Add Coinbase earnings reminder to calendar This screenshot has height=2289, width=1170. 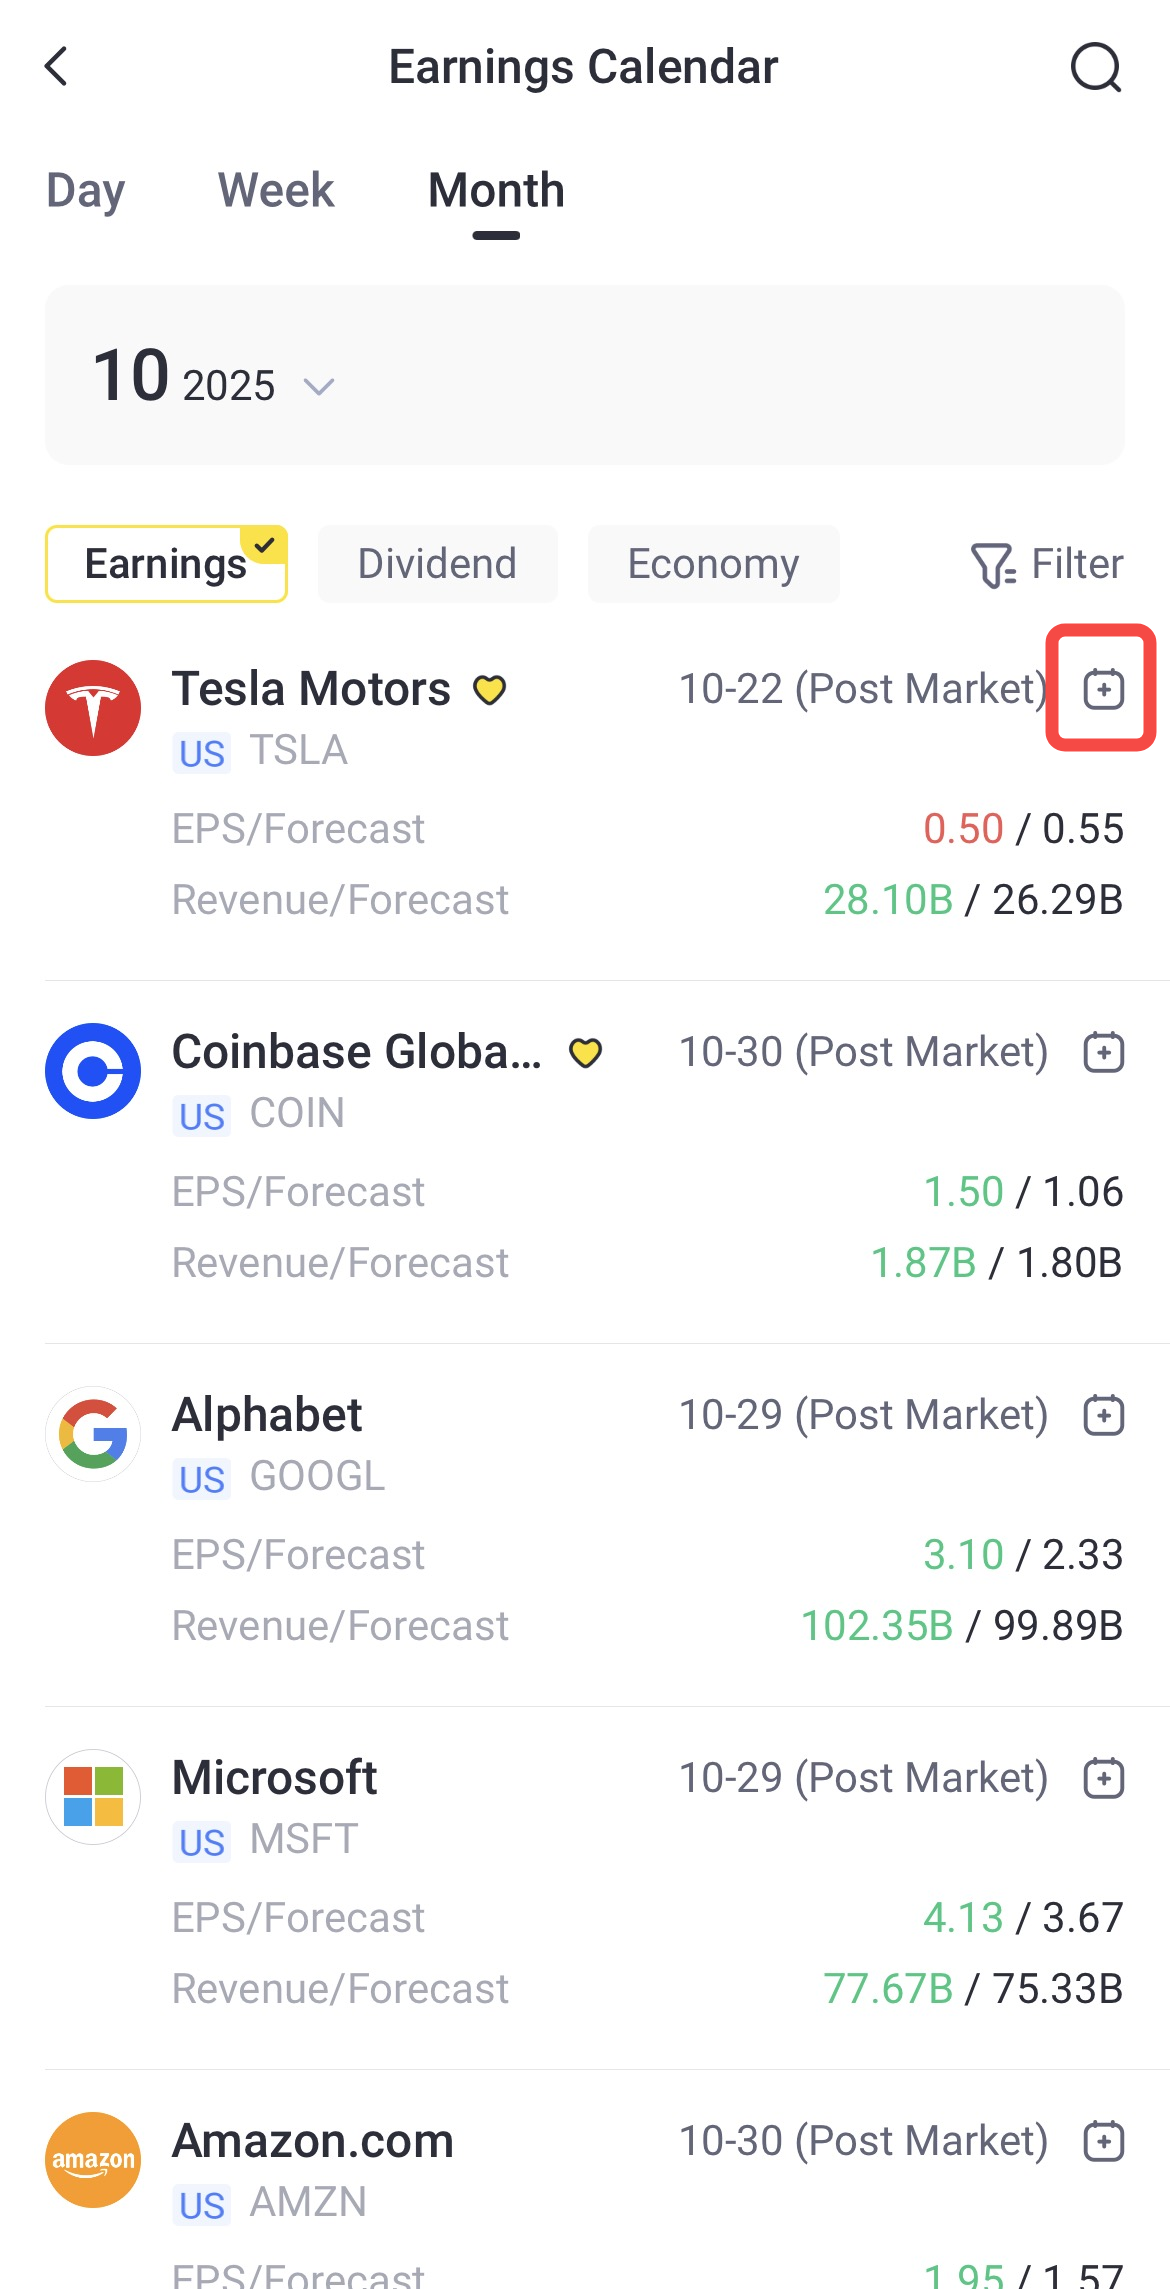(x=1104, y=1052)
